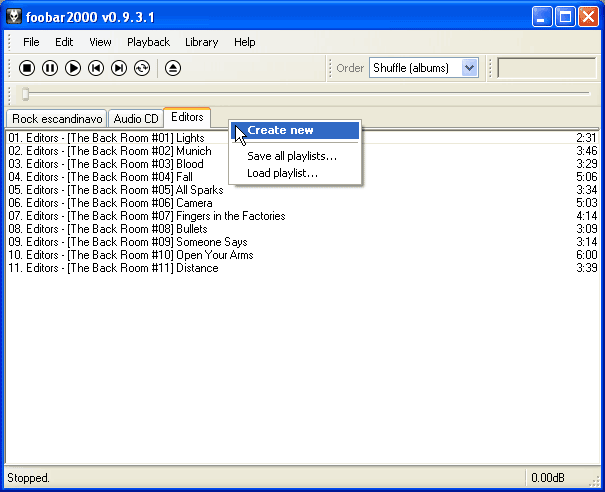The height and width of the screenshot is (492, 605).
Task: Select track 01 Lights
Action: [x=302, y=138]
